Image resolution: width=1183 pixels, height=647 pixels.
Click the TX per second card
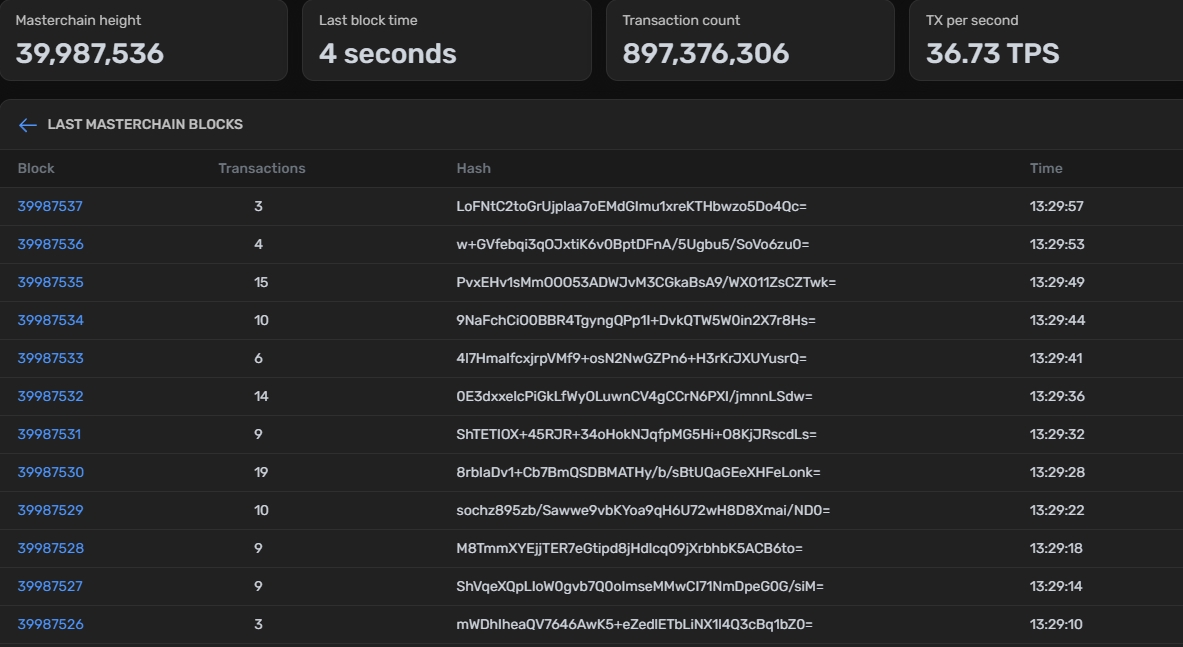tap(1045, 40)
